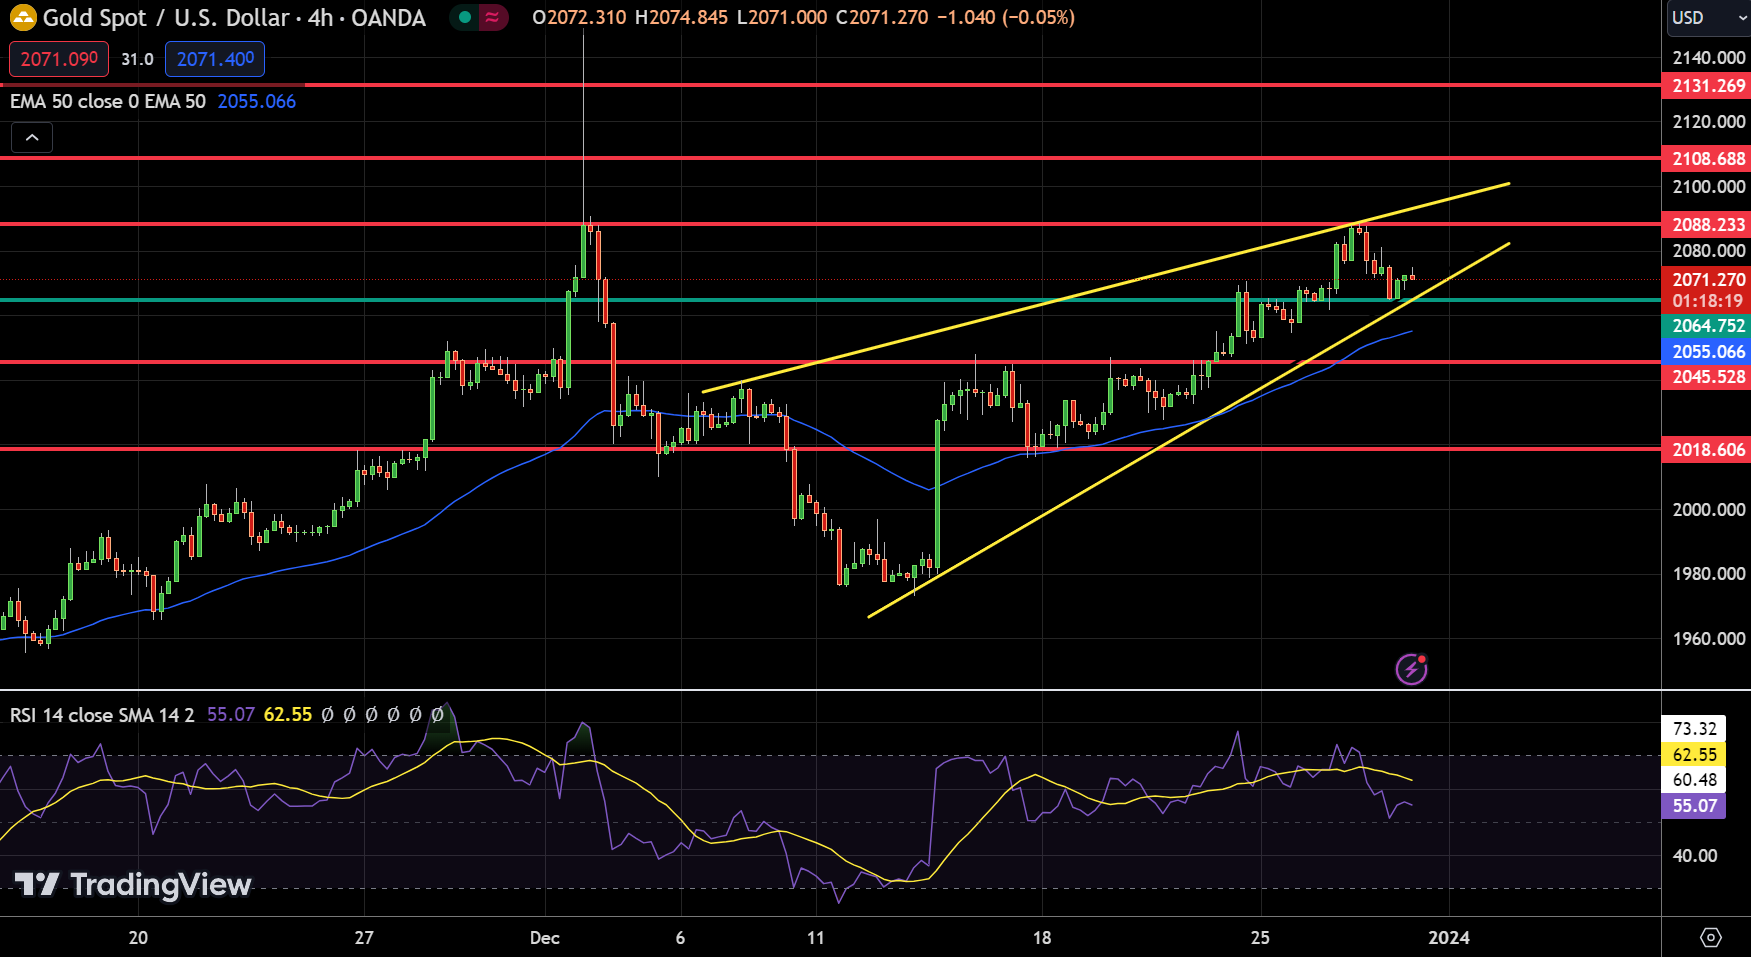The height and width of the screenshot is (957, 1751).
Task: Click the RSI value 55.07 in the legend
Action: 230,715
